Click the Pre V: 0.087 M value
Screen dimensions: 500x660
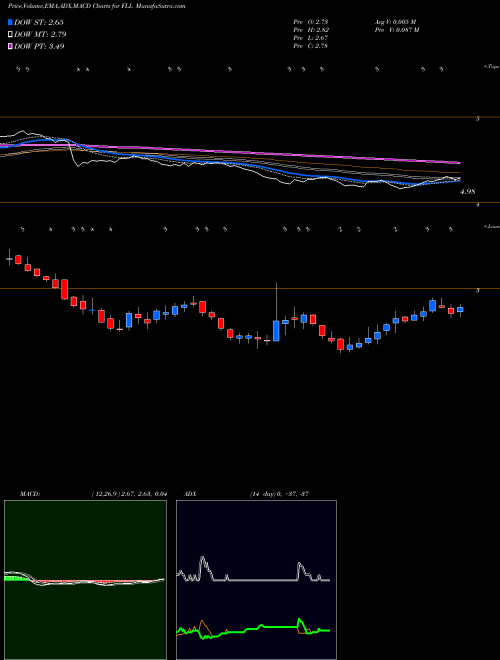pyautogui.click(x=396, y=29)
